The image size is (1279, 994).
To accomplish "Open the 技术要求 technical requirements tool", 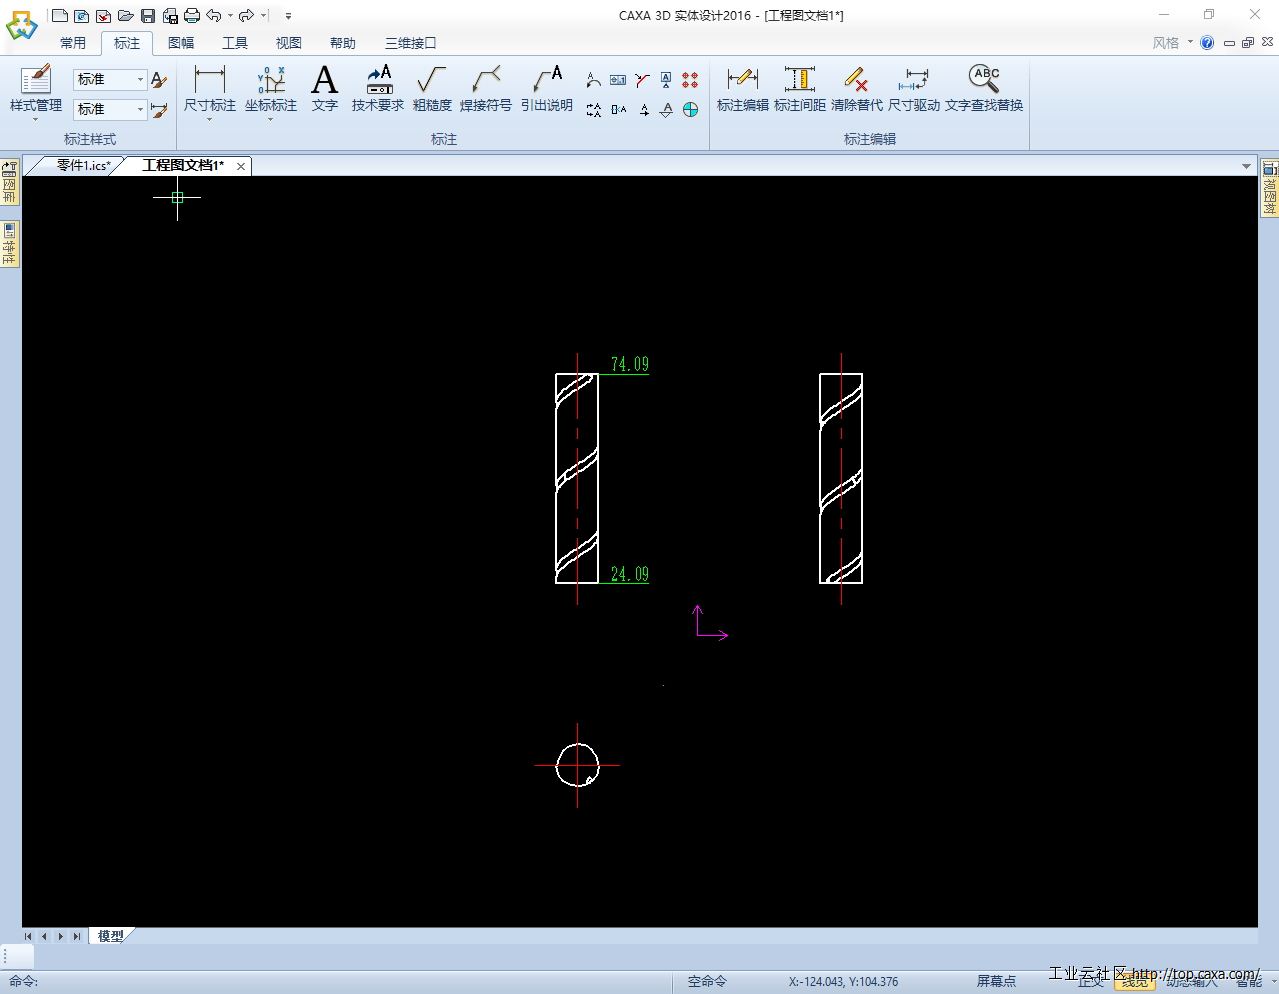I will (x=377, y=80).
